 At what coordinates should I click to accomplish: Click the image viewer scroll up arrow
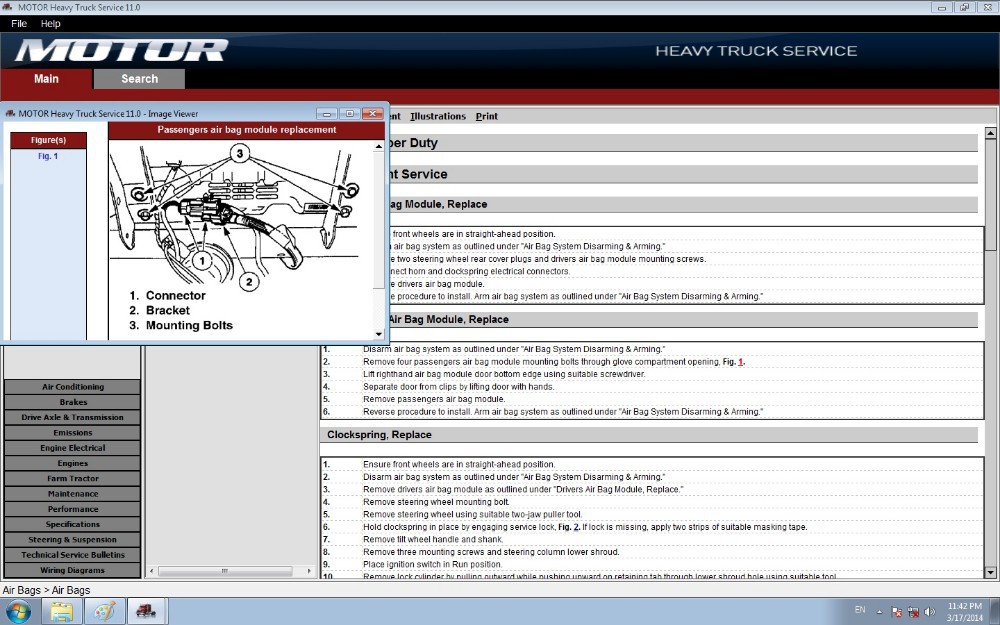(379, 147)
